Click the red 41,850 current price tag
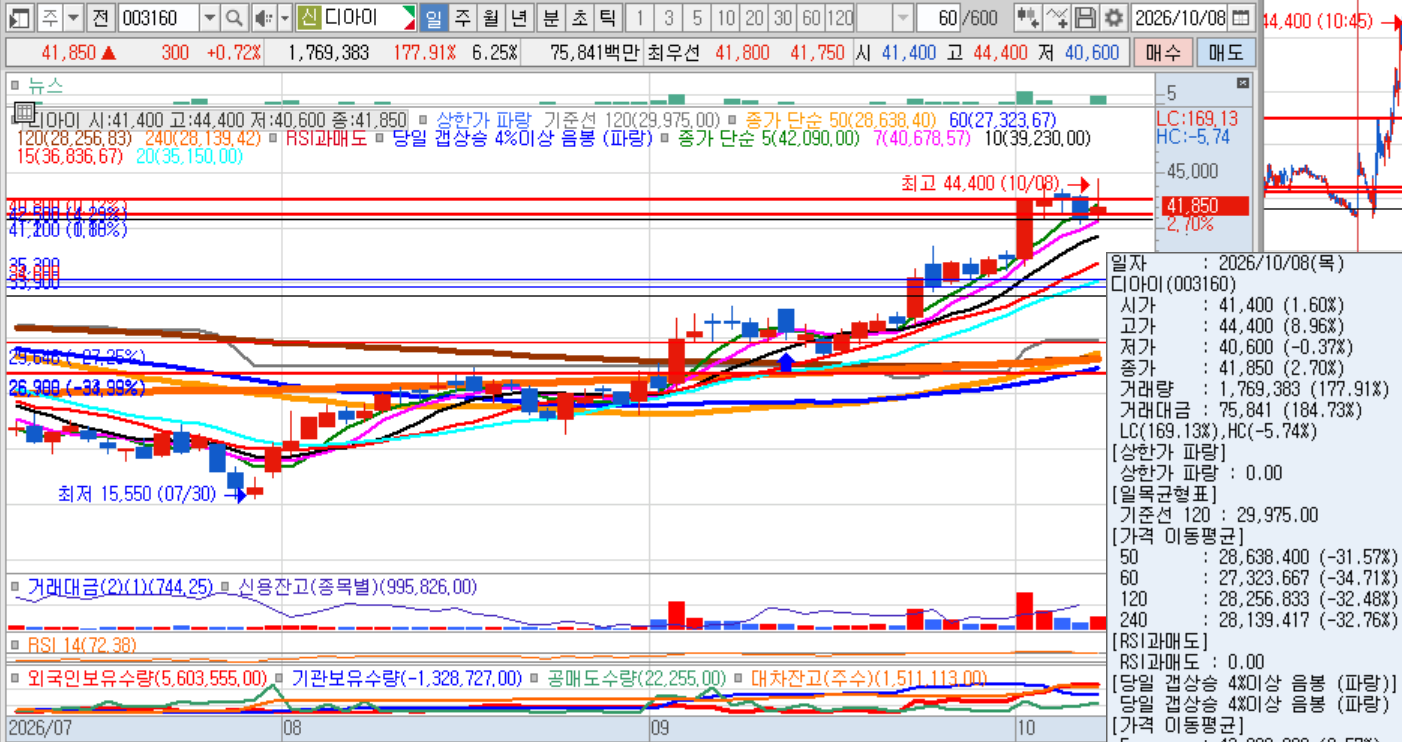 coord(1203,206)
